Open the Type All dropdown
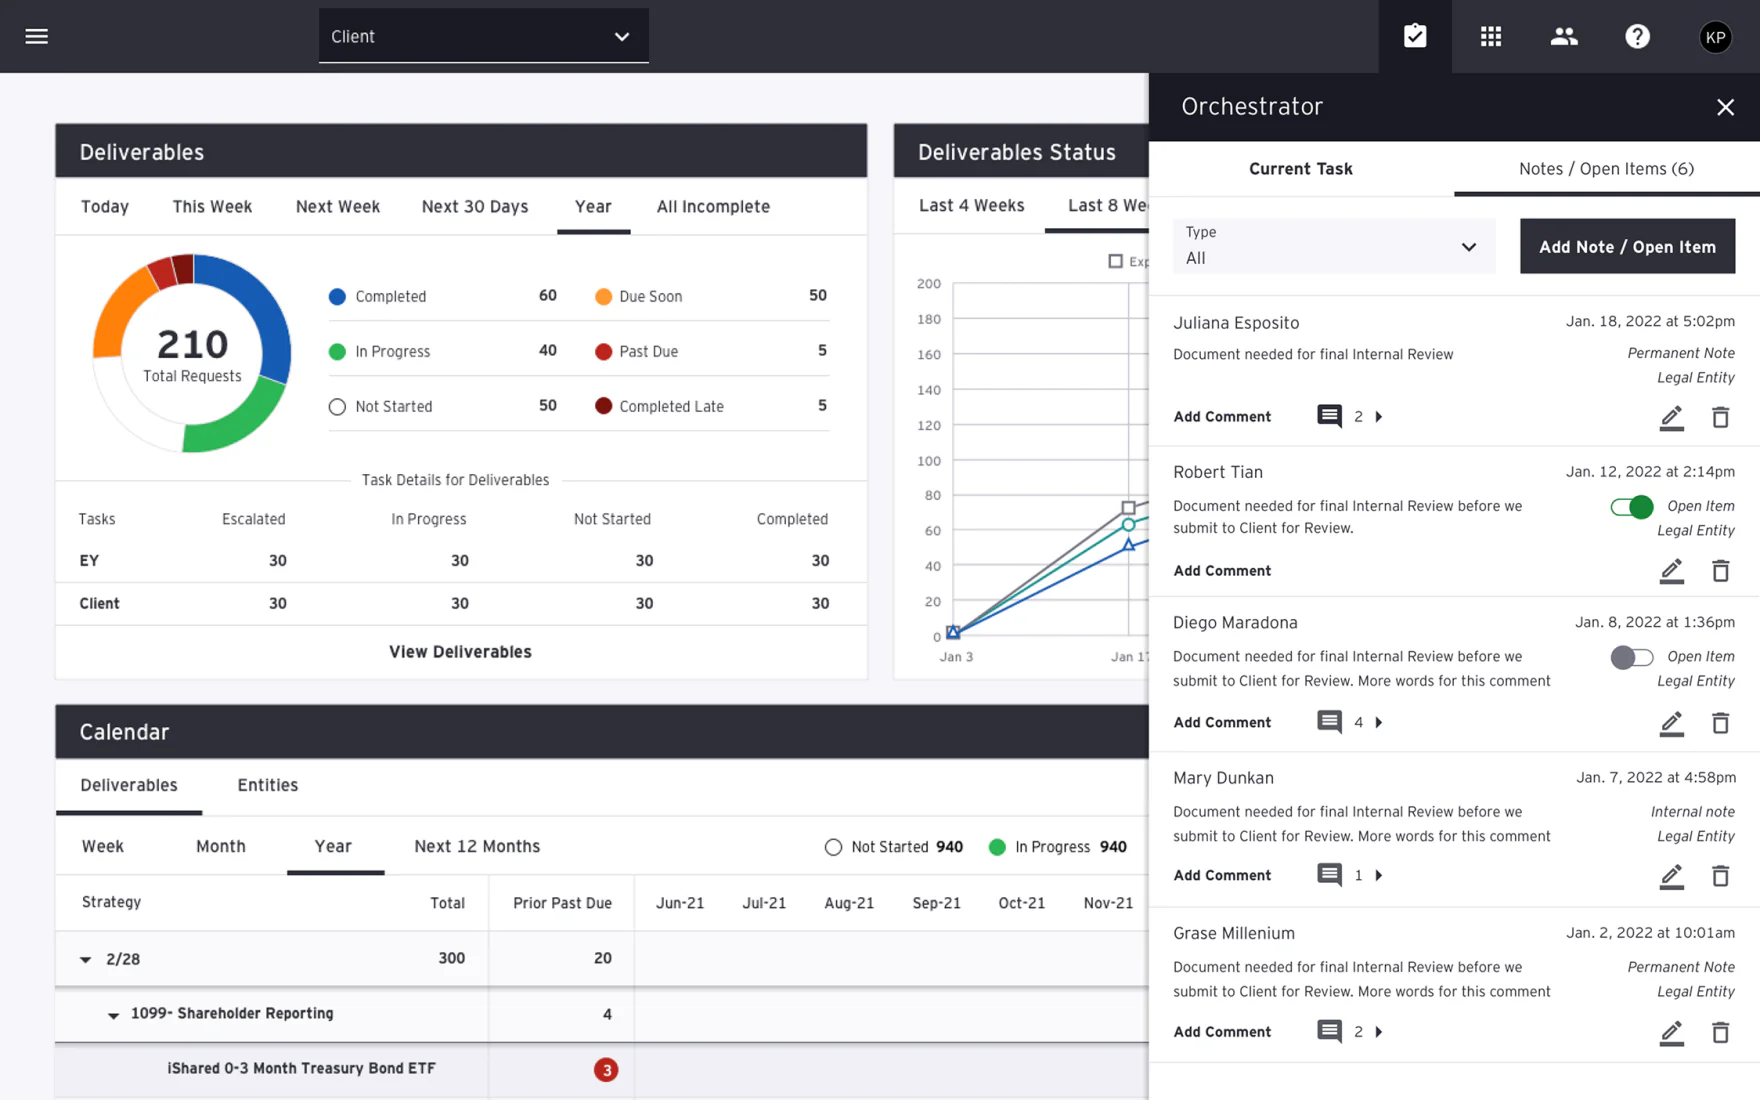The width and height of the screenshot is (1760, 1100). [x=1333, y=246]
